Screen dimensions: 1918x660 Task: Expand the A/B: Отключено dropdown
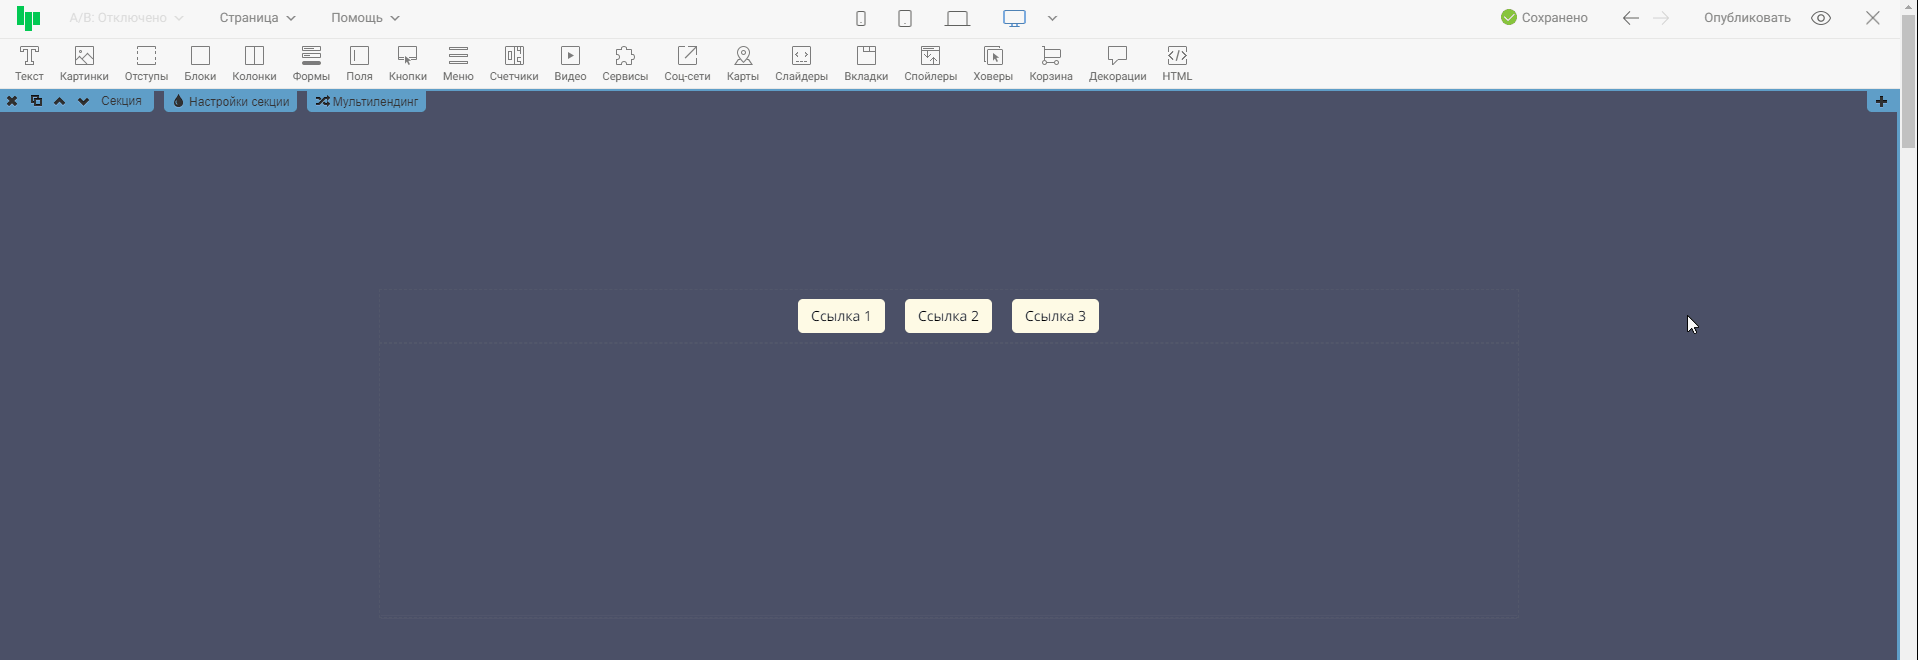(x=126, y=18)
